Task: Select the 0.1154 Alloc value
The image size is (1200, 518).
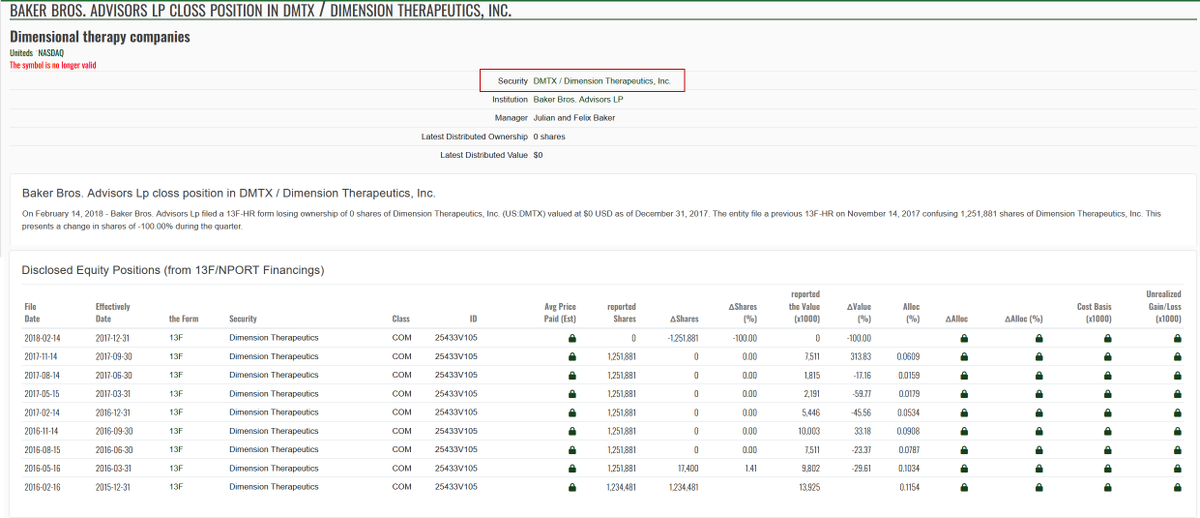Action: click(x=909, y=487)
